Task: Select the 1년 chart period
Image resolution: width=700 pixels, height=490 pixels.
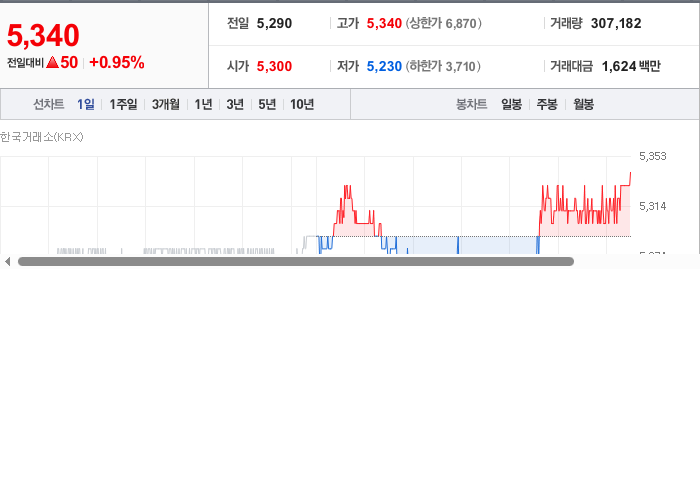Action: [x=203, y=104]
